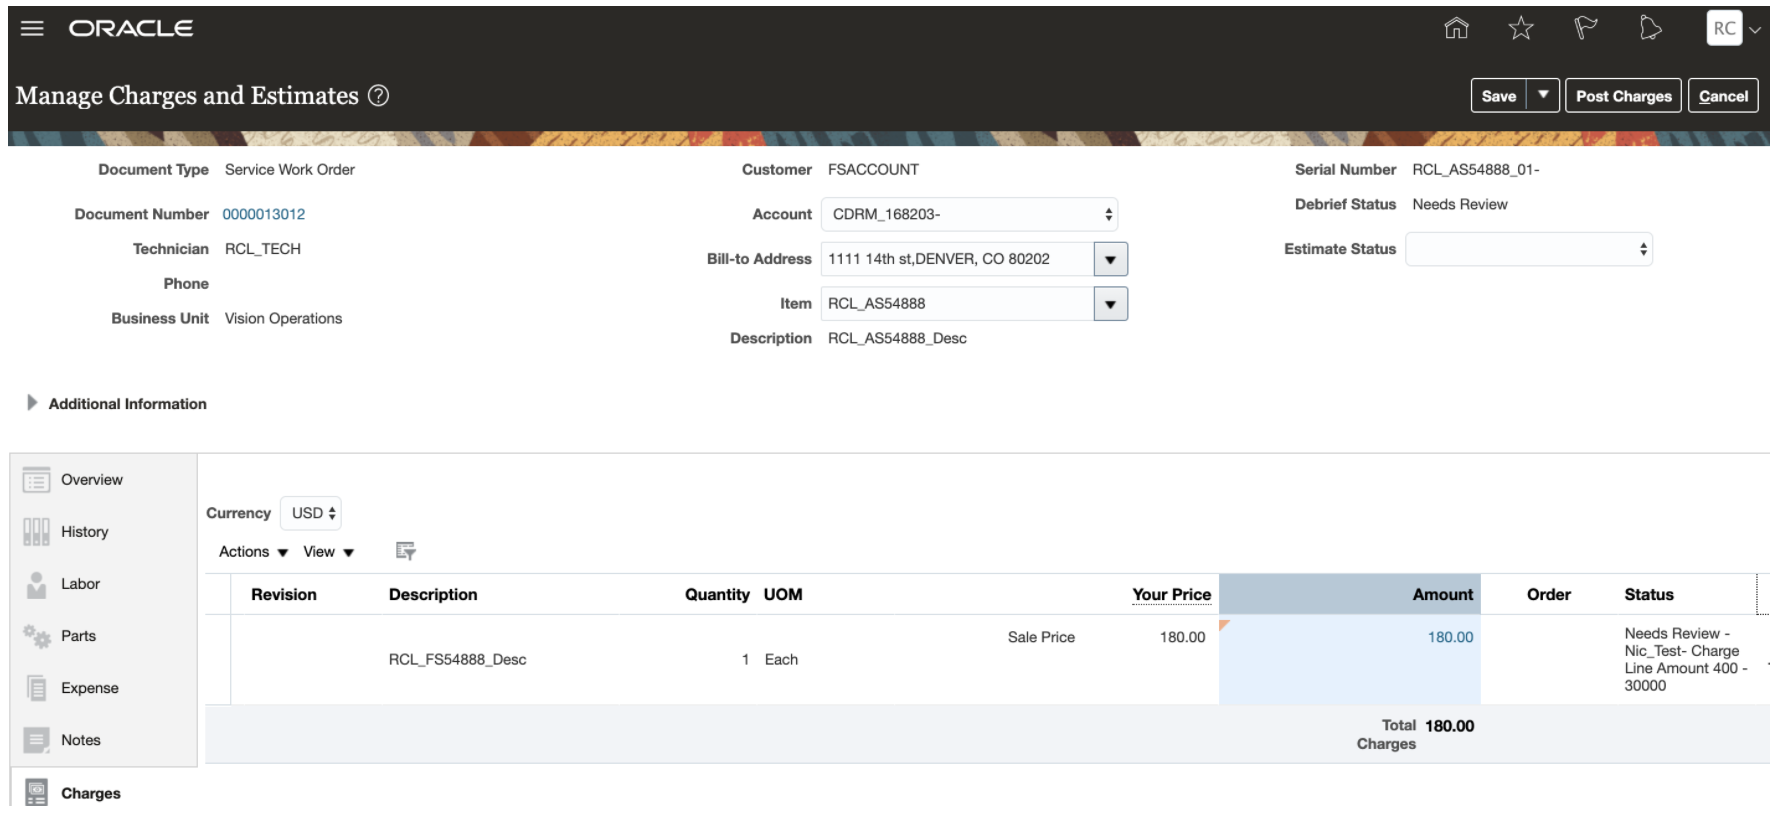
Task: Click the Cancel button
Action: pos(1723,95)
